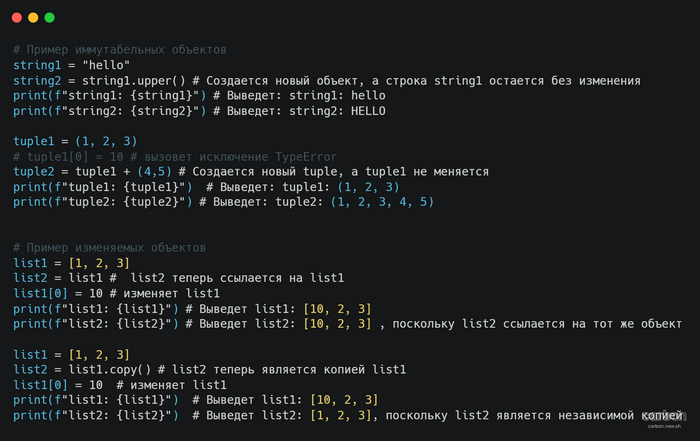
Task: Click the yellow minimize window dot
Action: pos(33,18)
